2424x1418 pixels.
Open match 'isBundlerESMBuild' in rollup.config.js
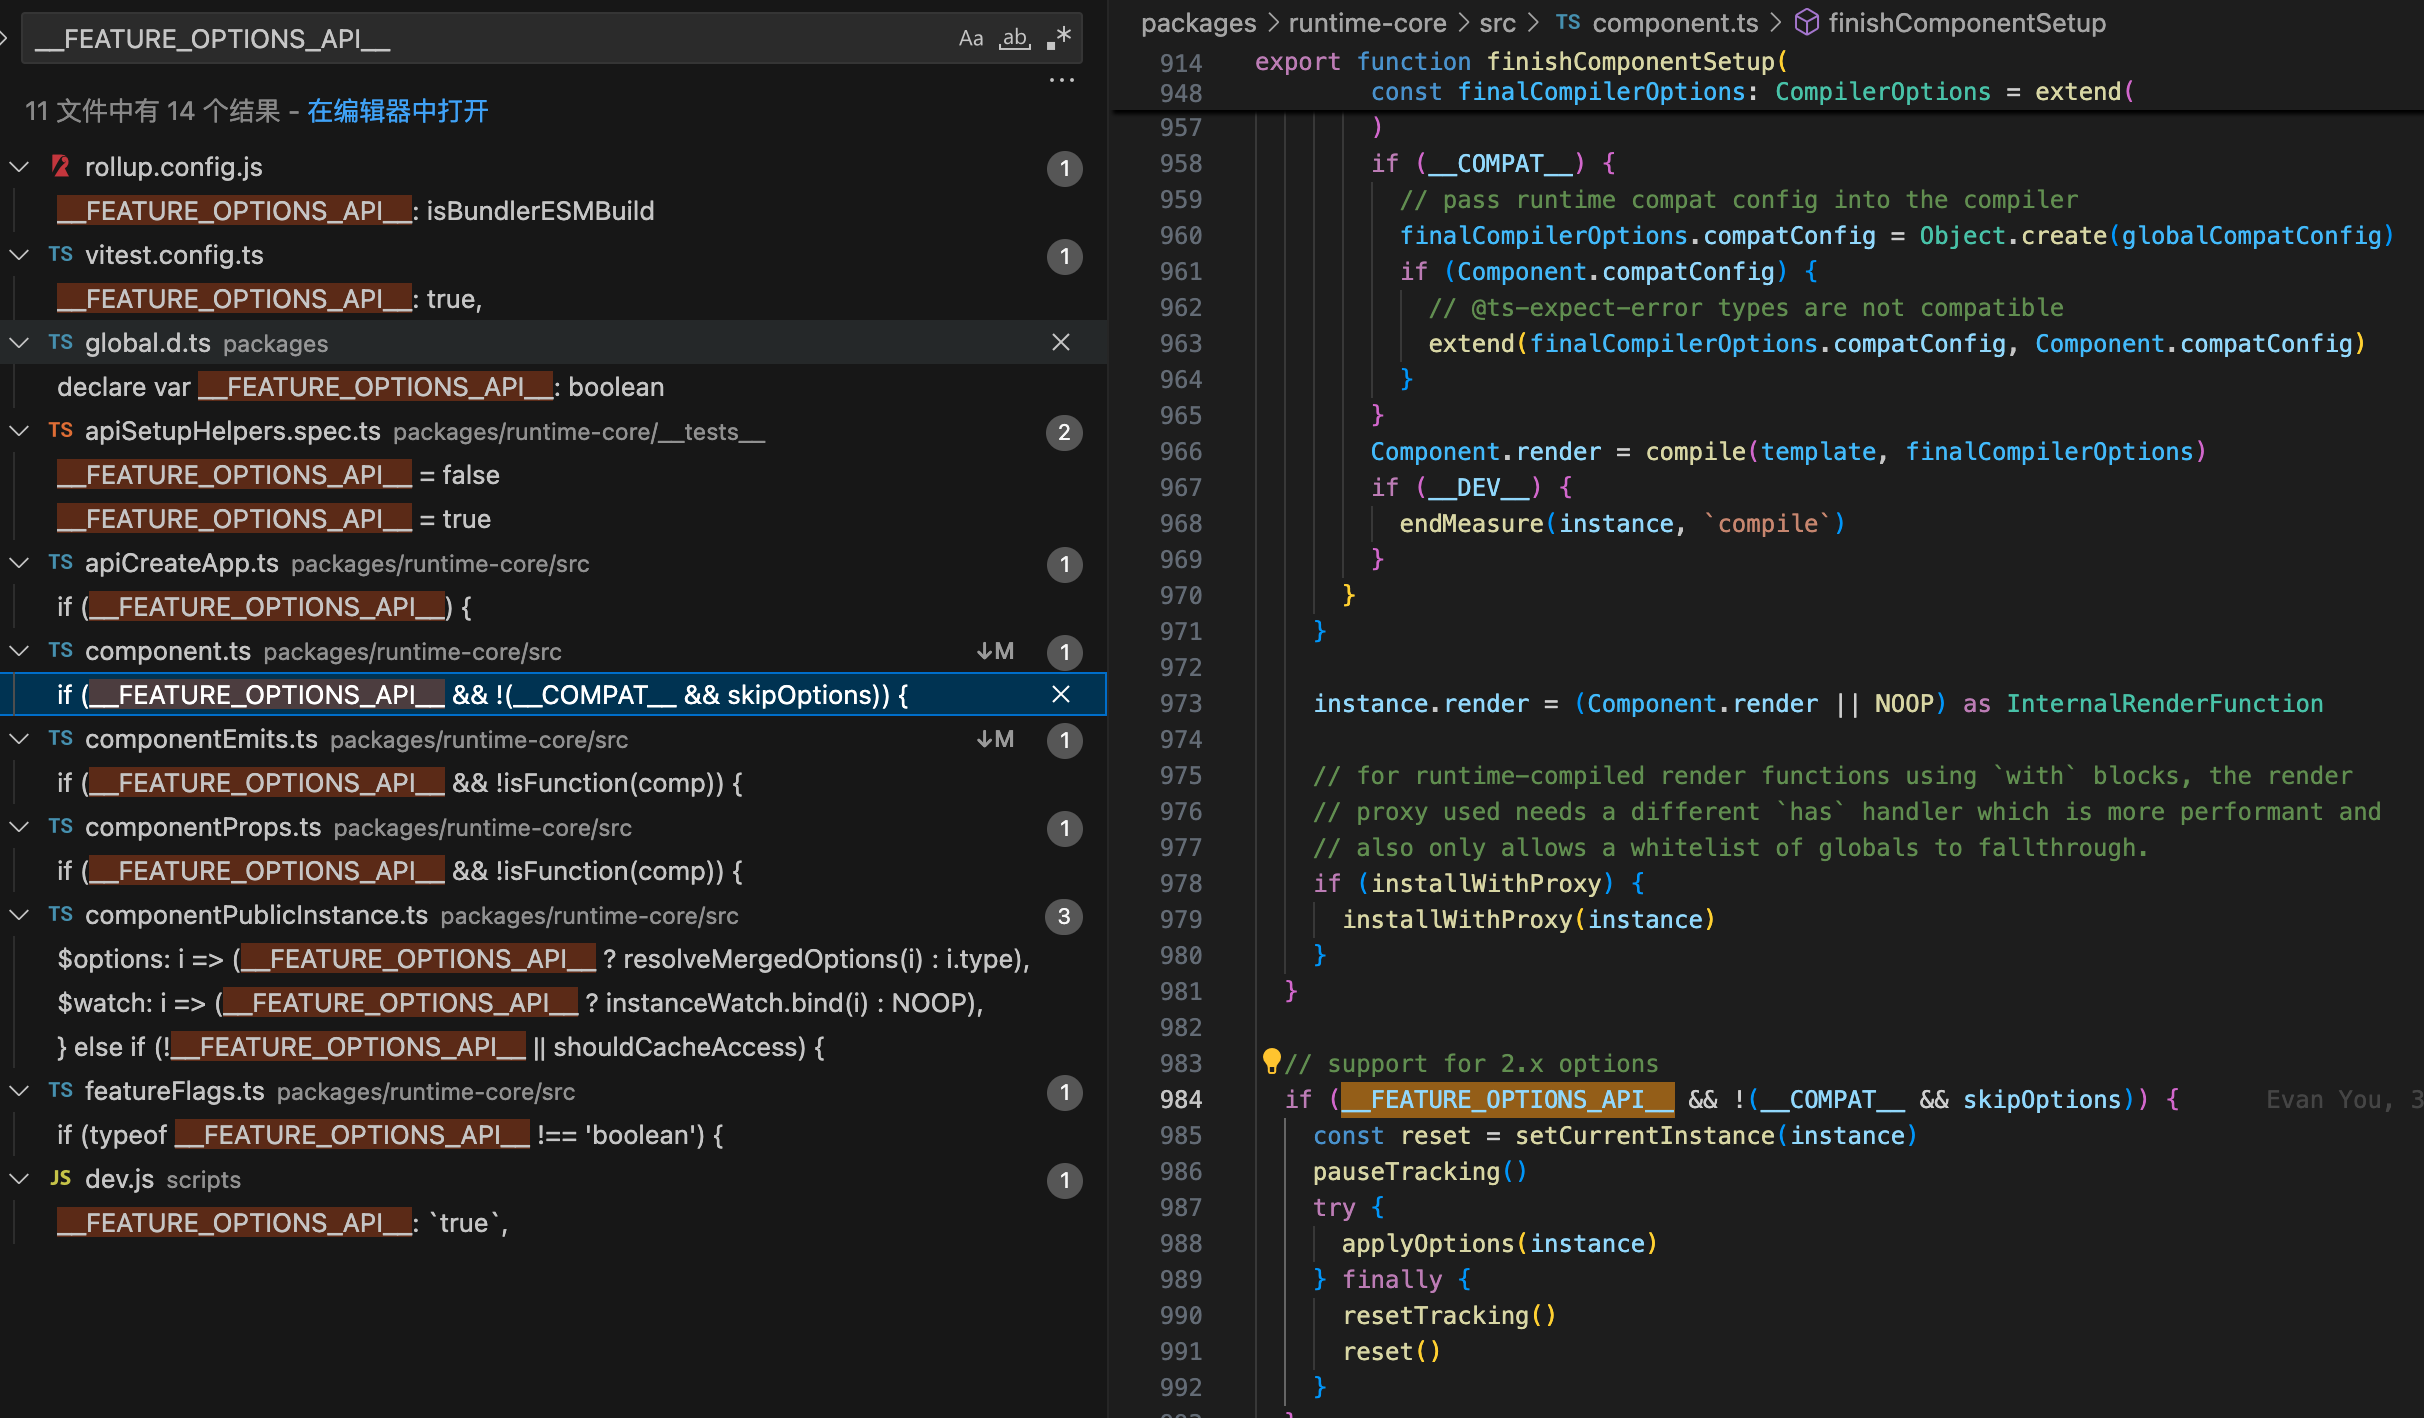(x=355, y=211)
